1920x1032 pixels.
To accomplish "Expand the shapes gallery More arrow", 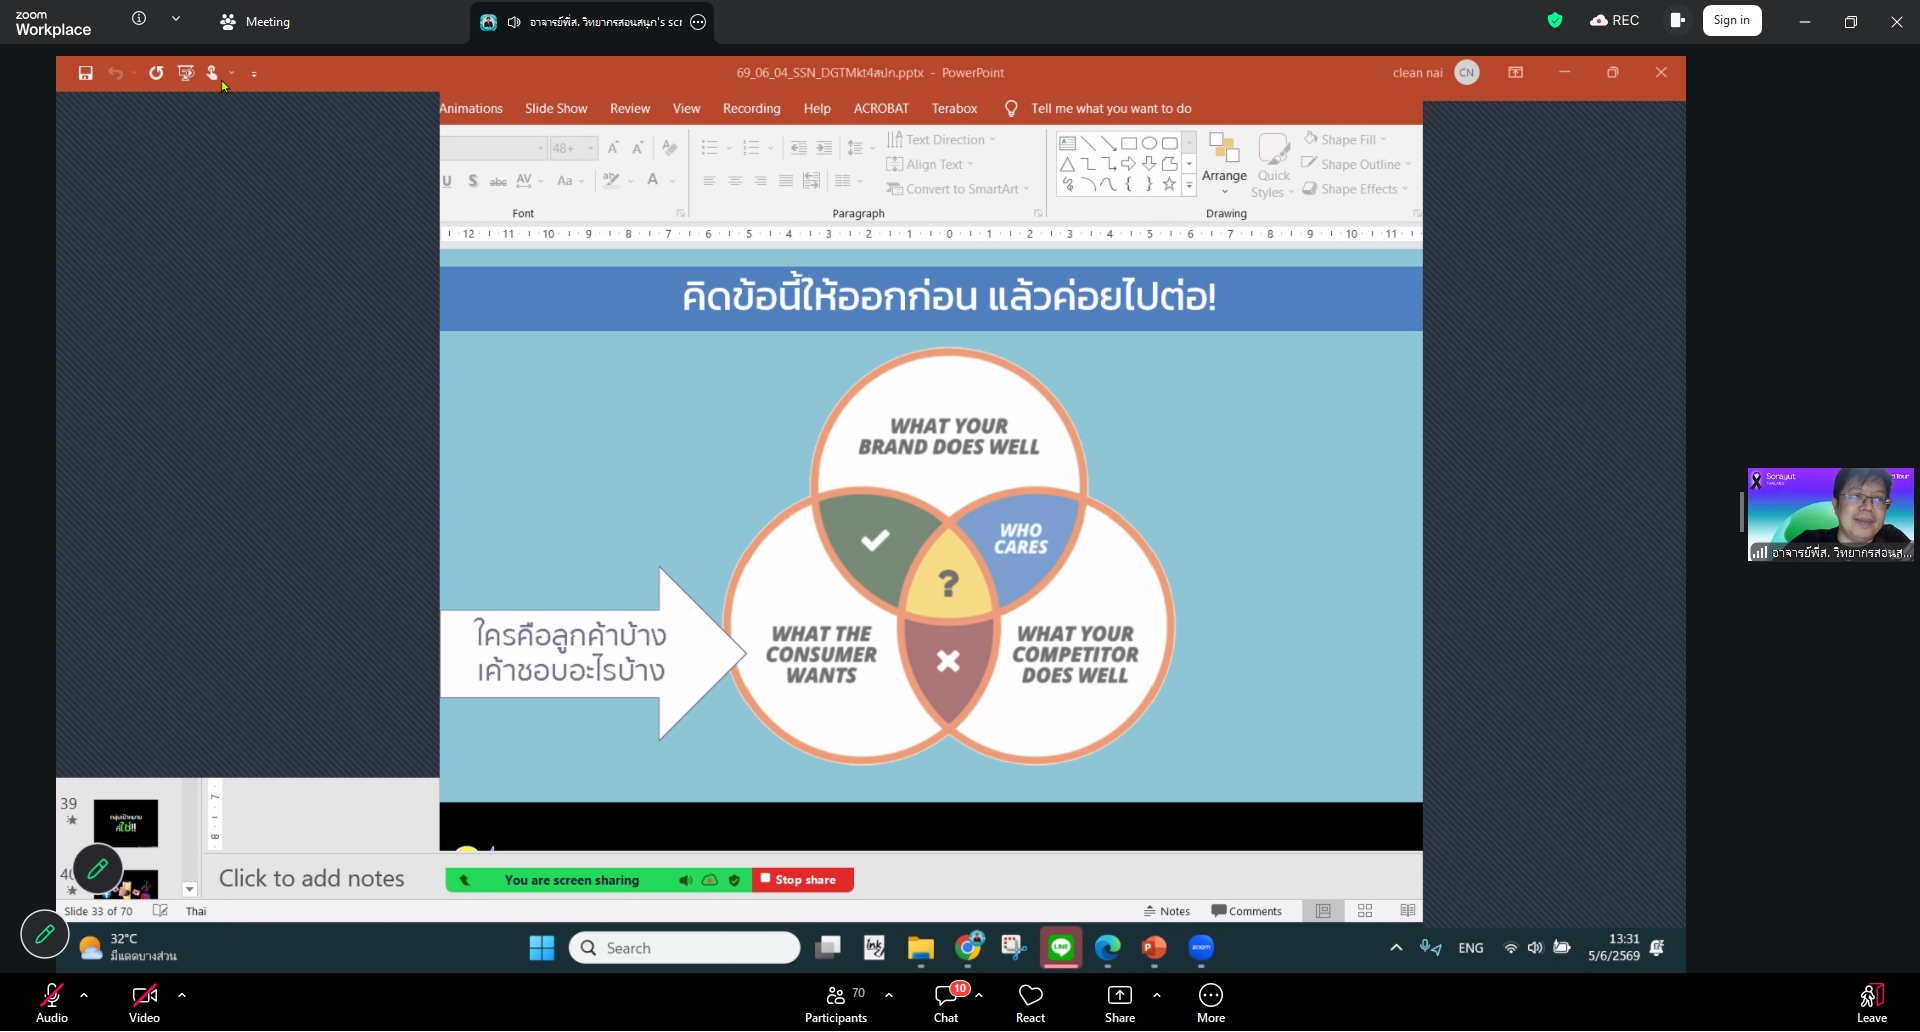I will pos(1189,185).
